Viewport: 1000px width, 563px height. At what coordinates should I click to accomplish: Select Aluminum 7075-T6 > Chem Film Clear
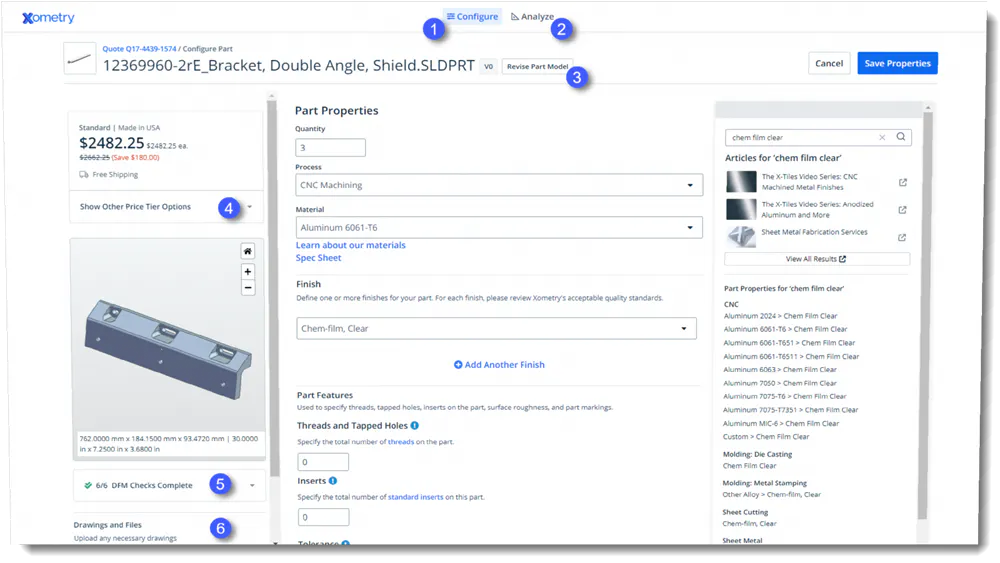784,396
